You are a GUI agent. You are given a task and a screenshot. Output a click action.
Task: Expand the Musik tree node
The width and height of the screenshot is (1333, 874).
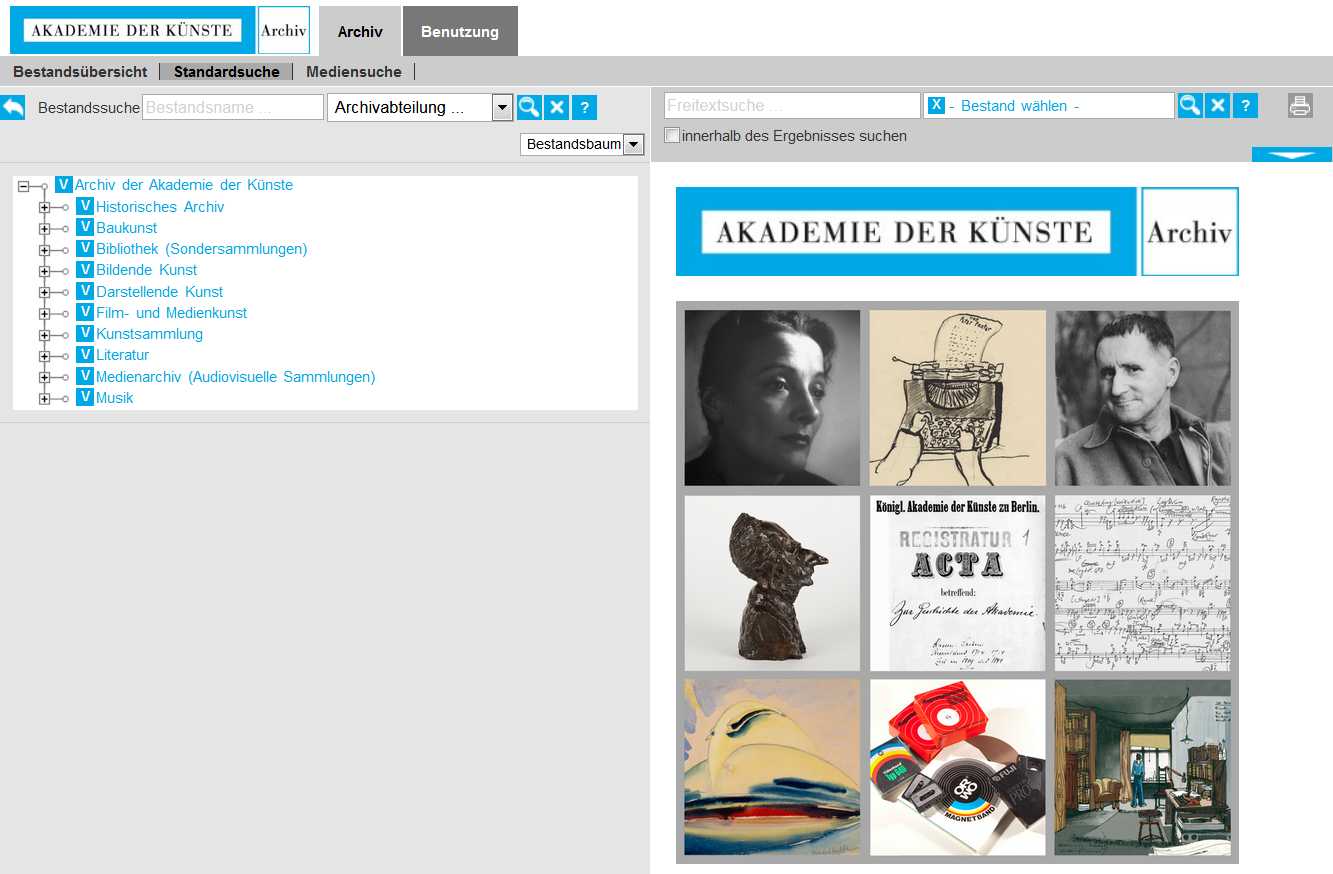44,399
